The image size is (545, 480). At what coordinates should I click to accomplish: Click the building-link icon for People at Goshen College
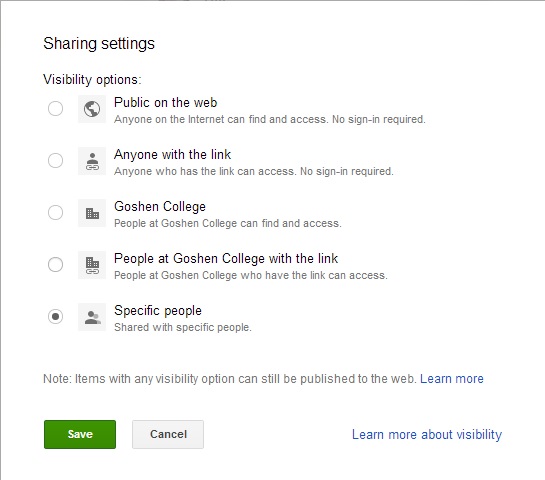(92, 265)
